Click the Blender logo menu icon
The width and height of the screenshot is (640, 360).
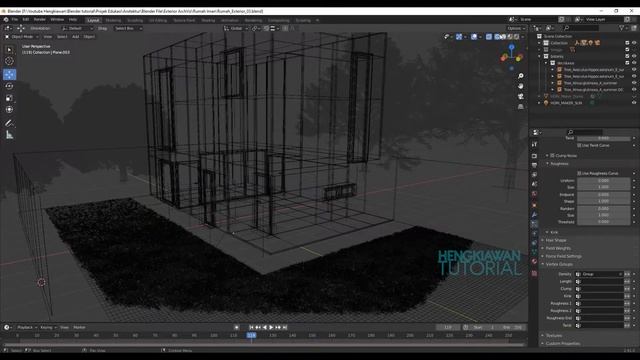click(x=6, y=20)
